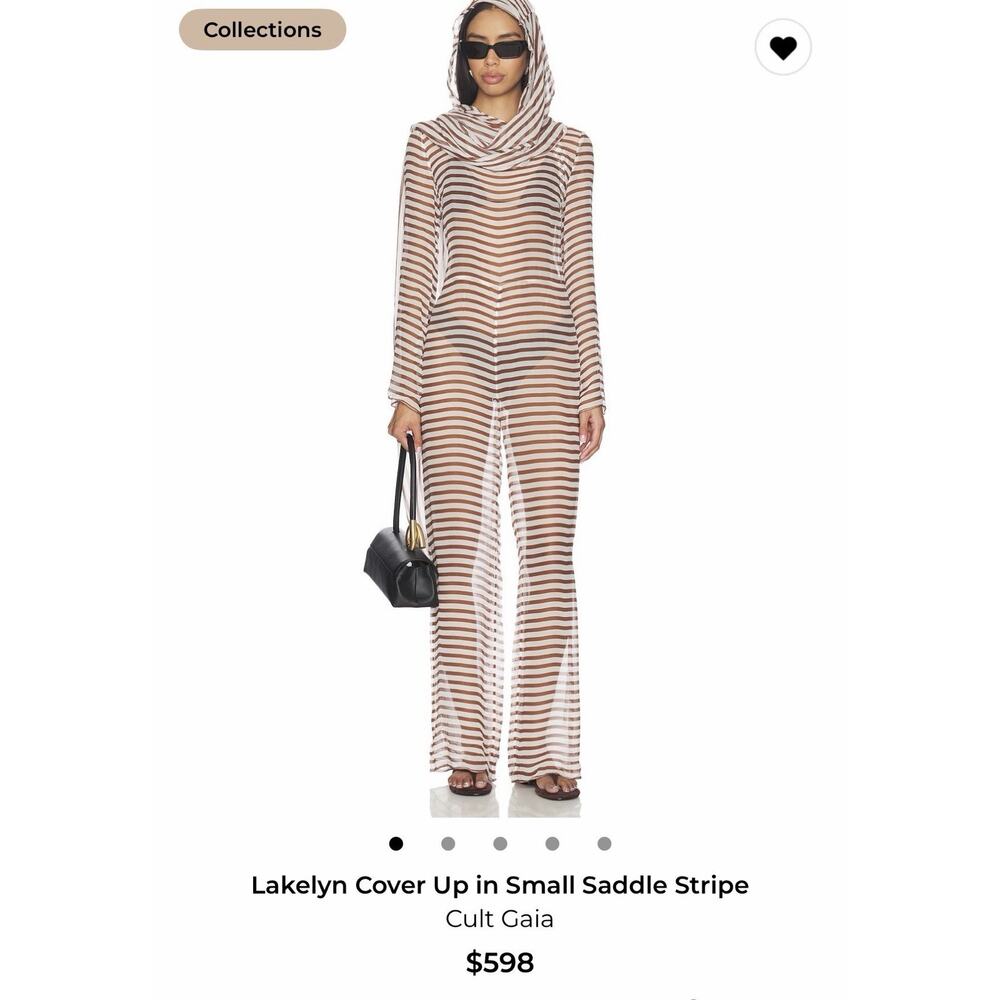Select the first black carousel dot

[396, 844]
